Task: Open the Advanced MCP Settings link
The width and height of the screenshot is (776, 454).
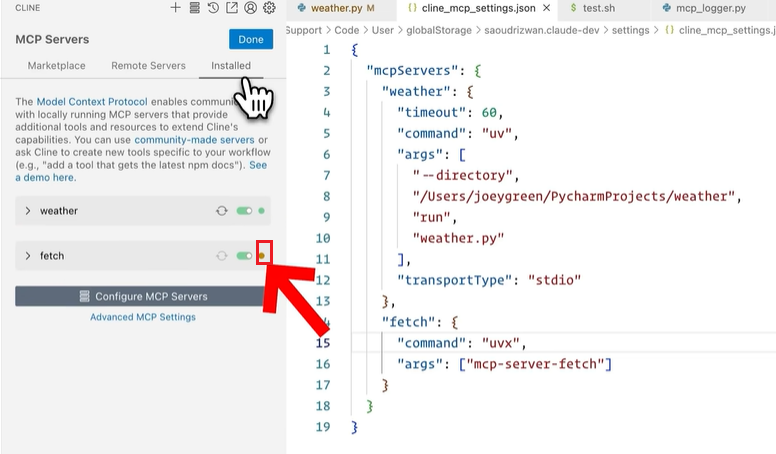Action: (143, 317)
